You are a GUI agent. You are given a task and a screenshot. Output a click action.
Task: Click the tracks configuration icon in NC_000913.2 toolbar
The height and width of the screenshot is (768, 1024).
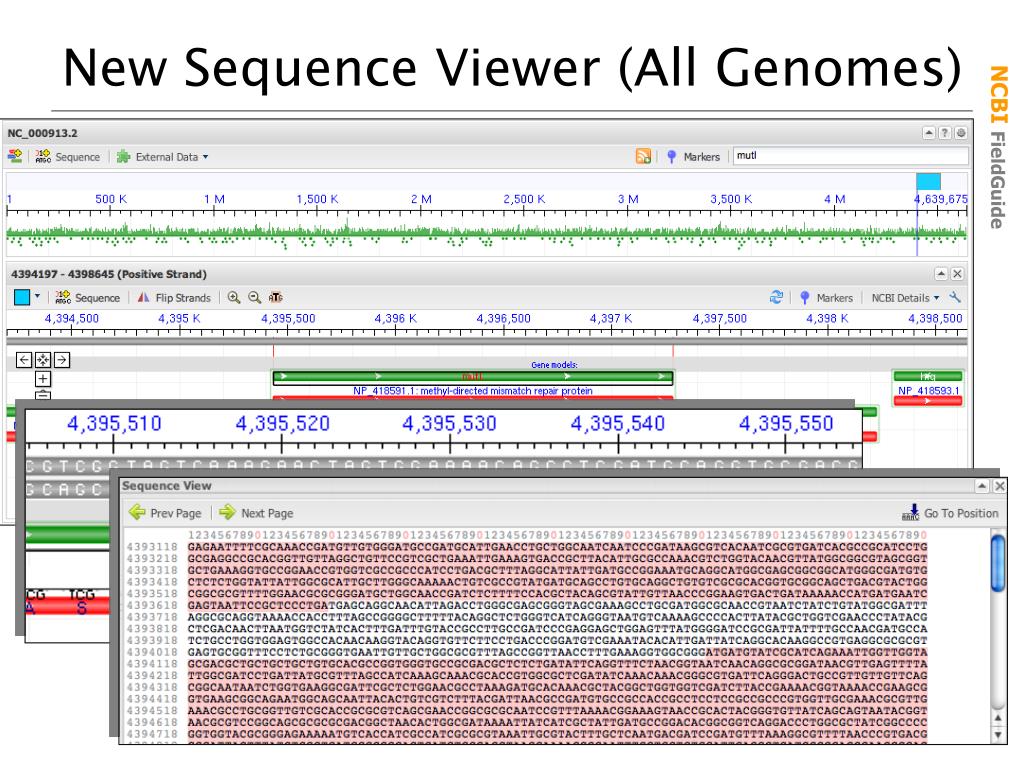14,156
